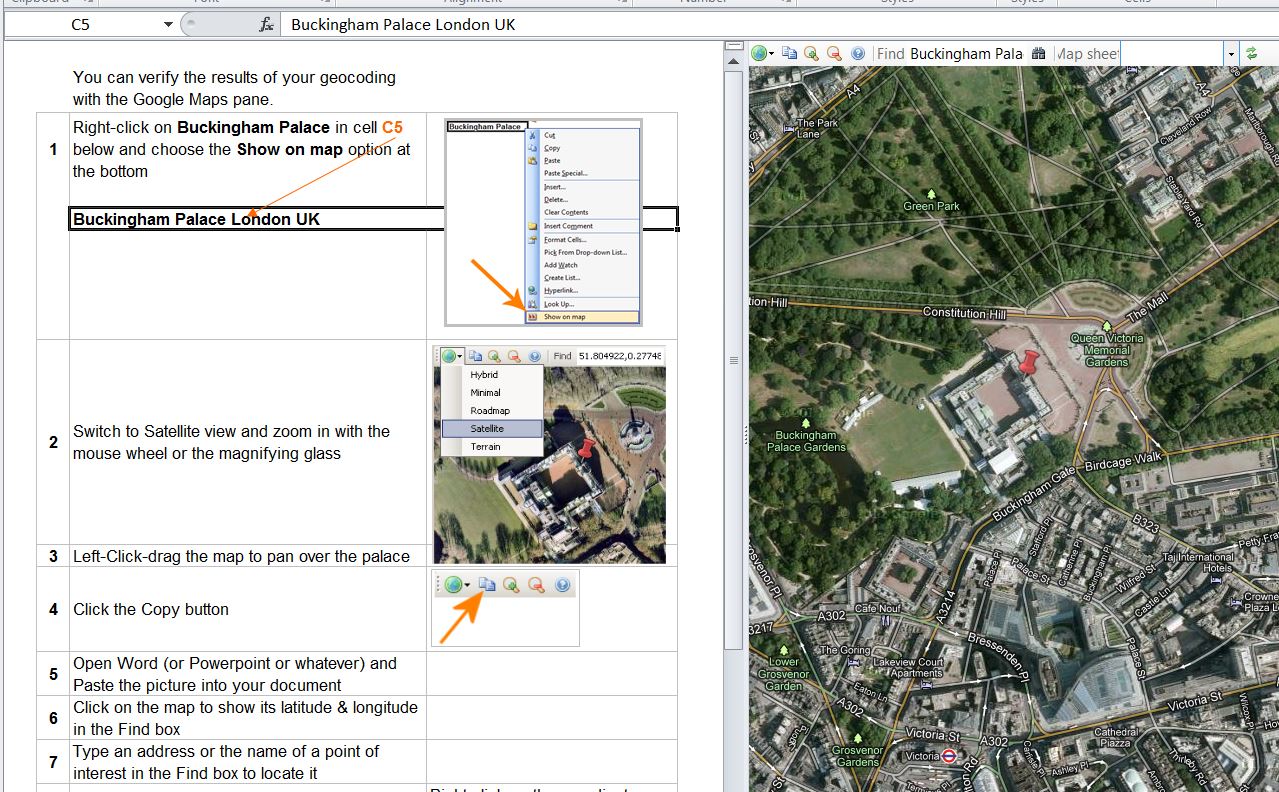This screenshot has width=1279, height=792.
Task: Zoom out with the red magnifier icon
Action: click(834, 54)
